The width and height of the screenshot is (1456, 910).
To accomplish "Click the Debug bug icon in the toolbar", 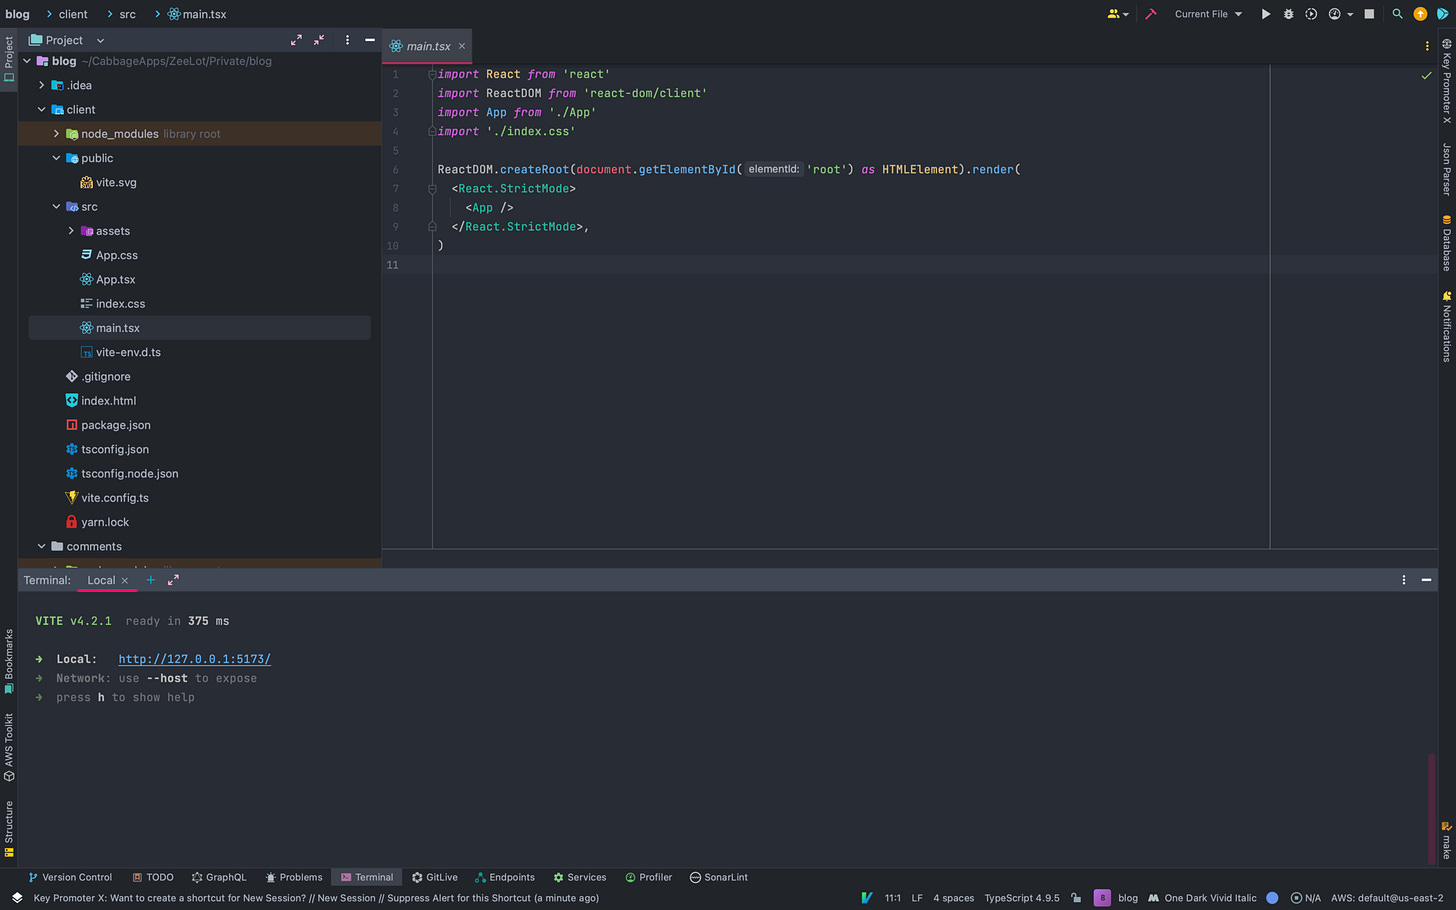I will 1288,14.
